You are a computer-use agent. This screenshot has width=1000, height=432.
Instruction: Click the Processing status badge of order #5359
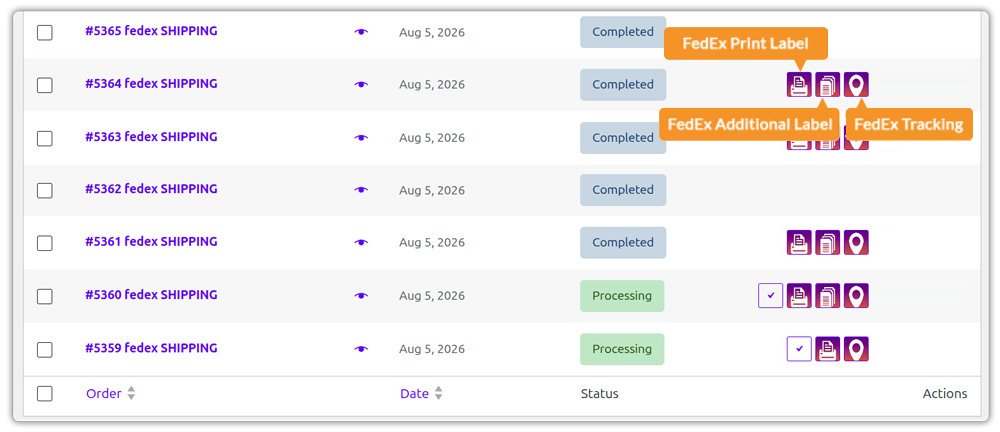tap(622, 349)
